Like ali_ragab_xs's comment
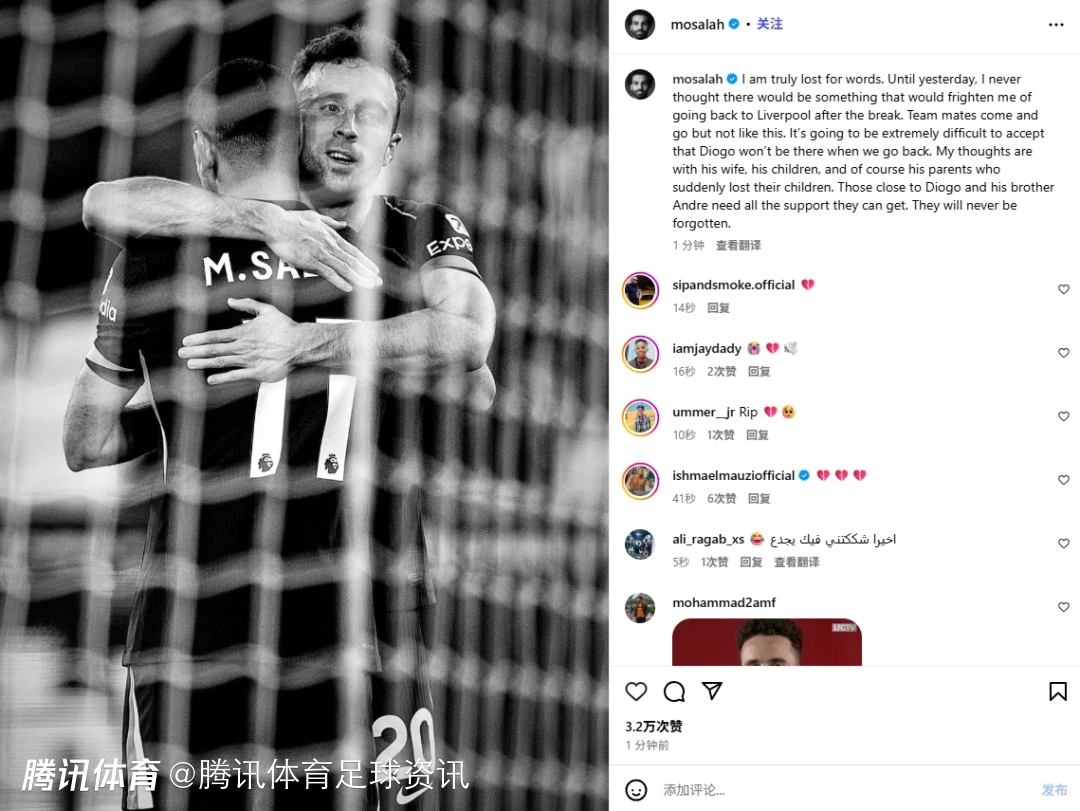 [1063, 544]
